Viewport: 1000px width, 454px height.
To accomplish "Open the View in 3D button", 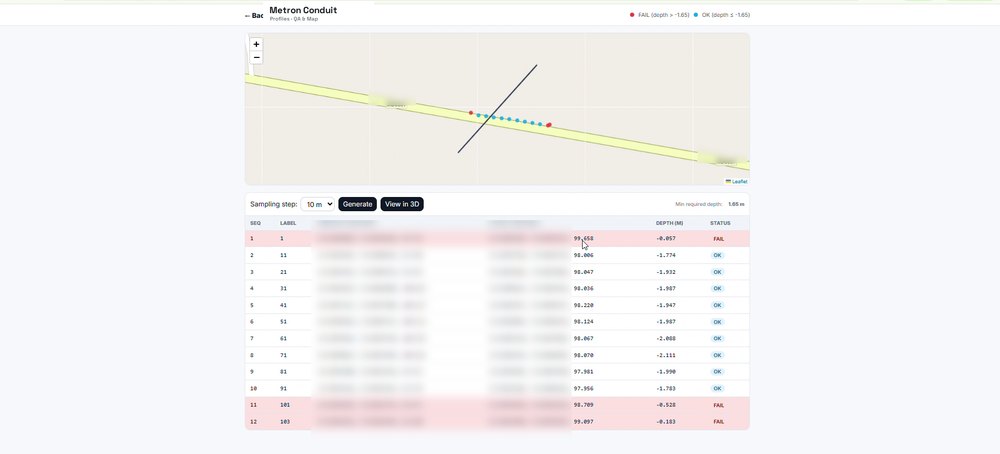I will coord(402,204).
